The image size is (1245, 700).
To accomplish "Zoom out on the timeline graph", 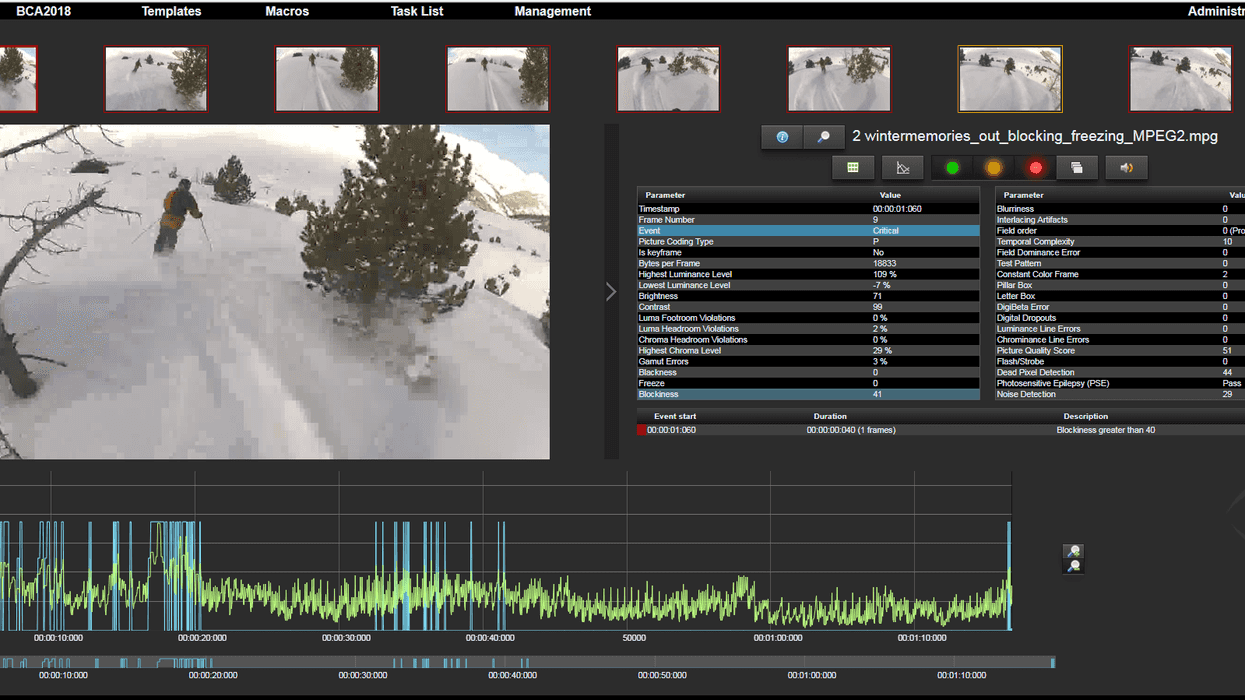I will (x=1073, y=566).
